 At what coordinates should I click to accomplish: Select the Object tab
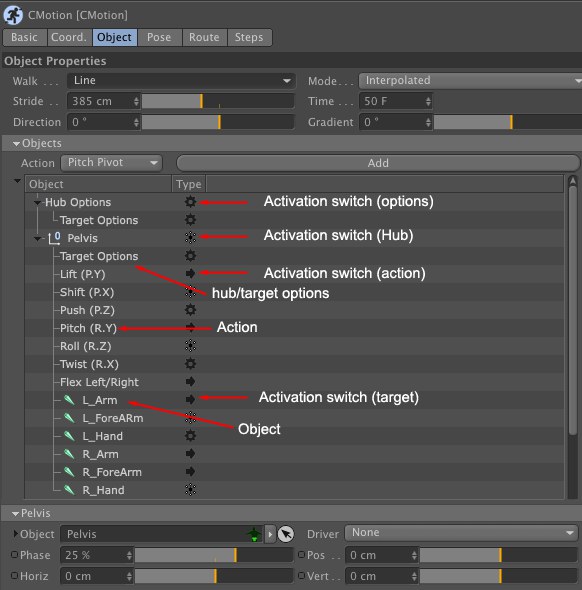point(114,37)
